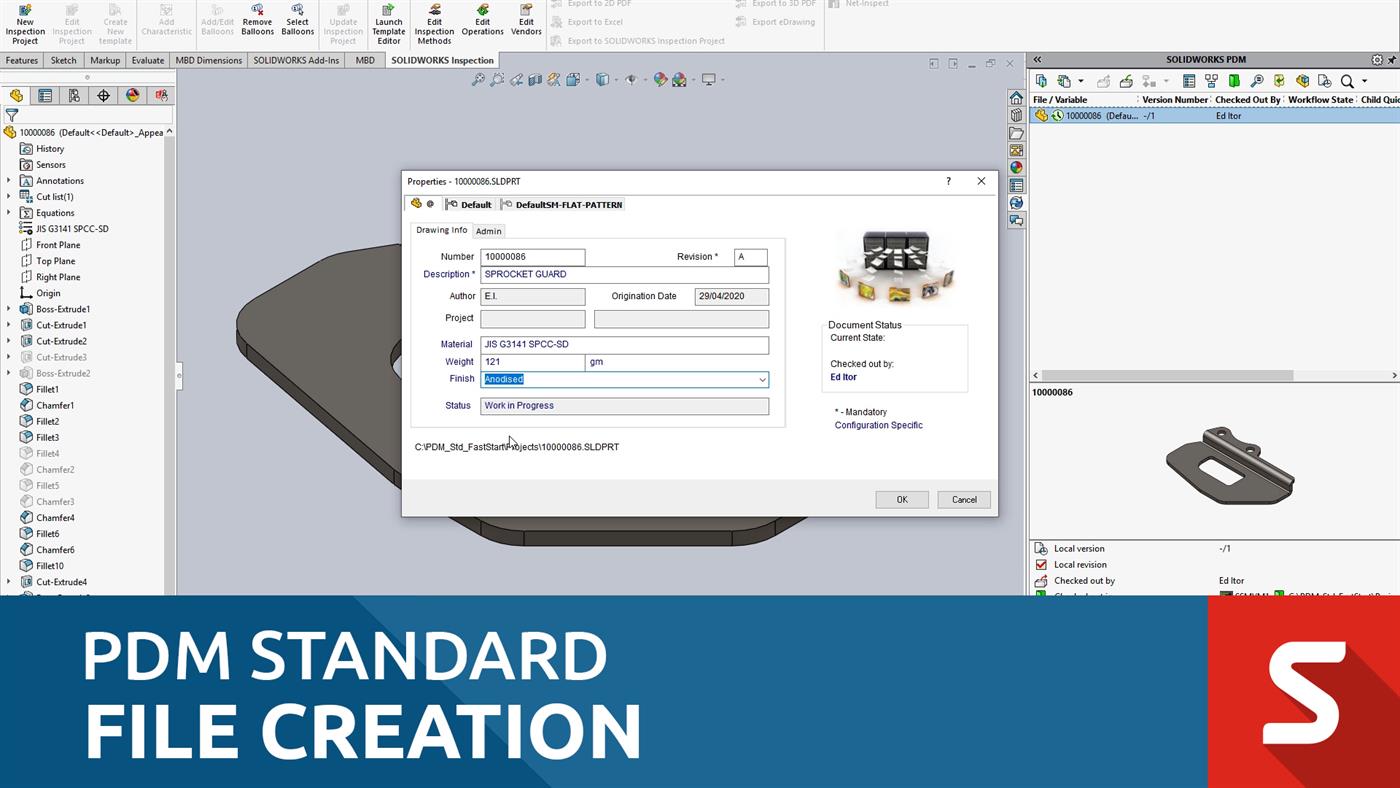Switch to the Admin tab
Viewport: 1400px width, 788px height.
point(488,231)
